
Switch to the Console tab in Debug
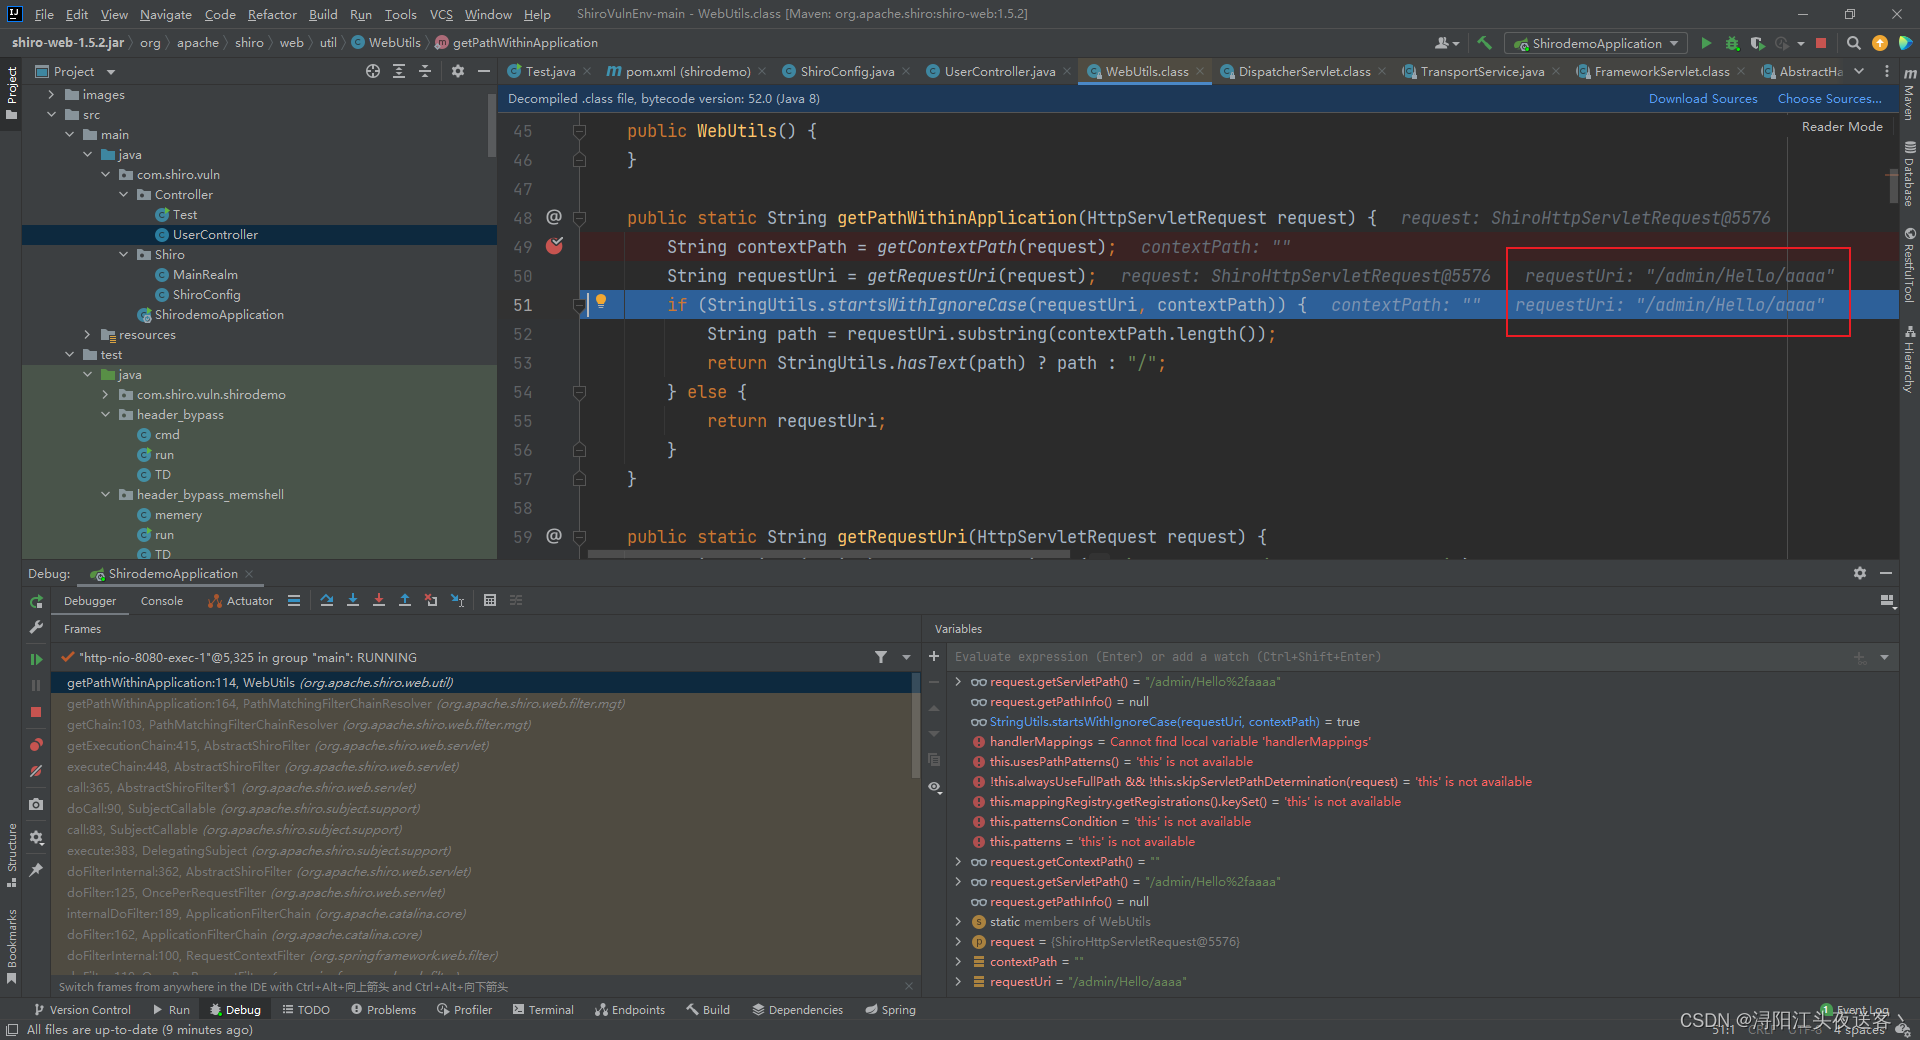pyautogui.click(x=162, y=601)
